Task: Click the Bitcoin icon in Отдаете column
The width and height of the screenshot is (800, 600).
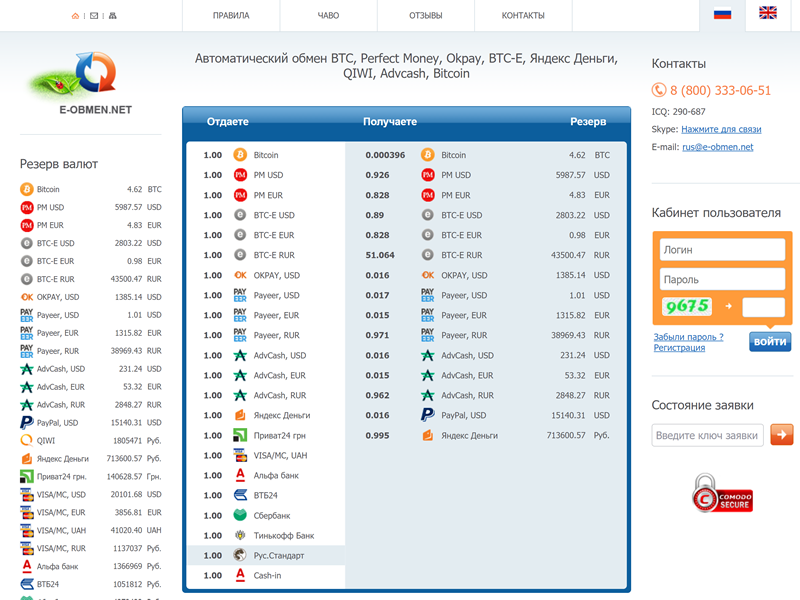Action: tap(240, 155)
